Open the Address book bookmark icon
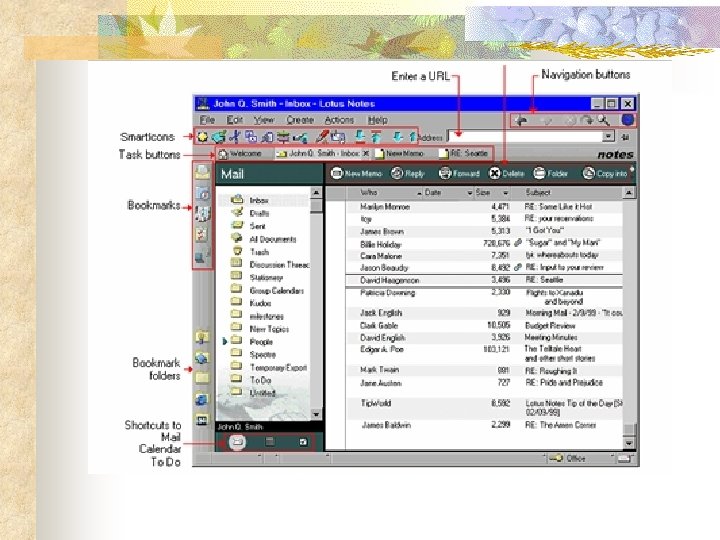Viewport: 720px width, 540px height. click(x=202, y=214)
